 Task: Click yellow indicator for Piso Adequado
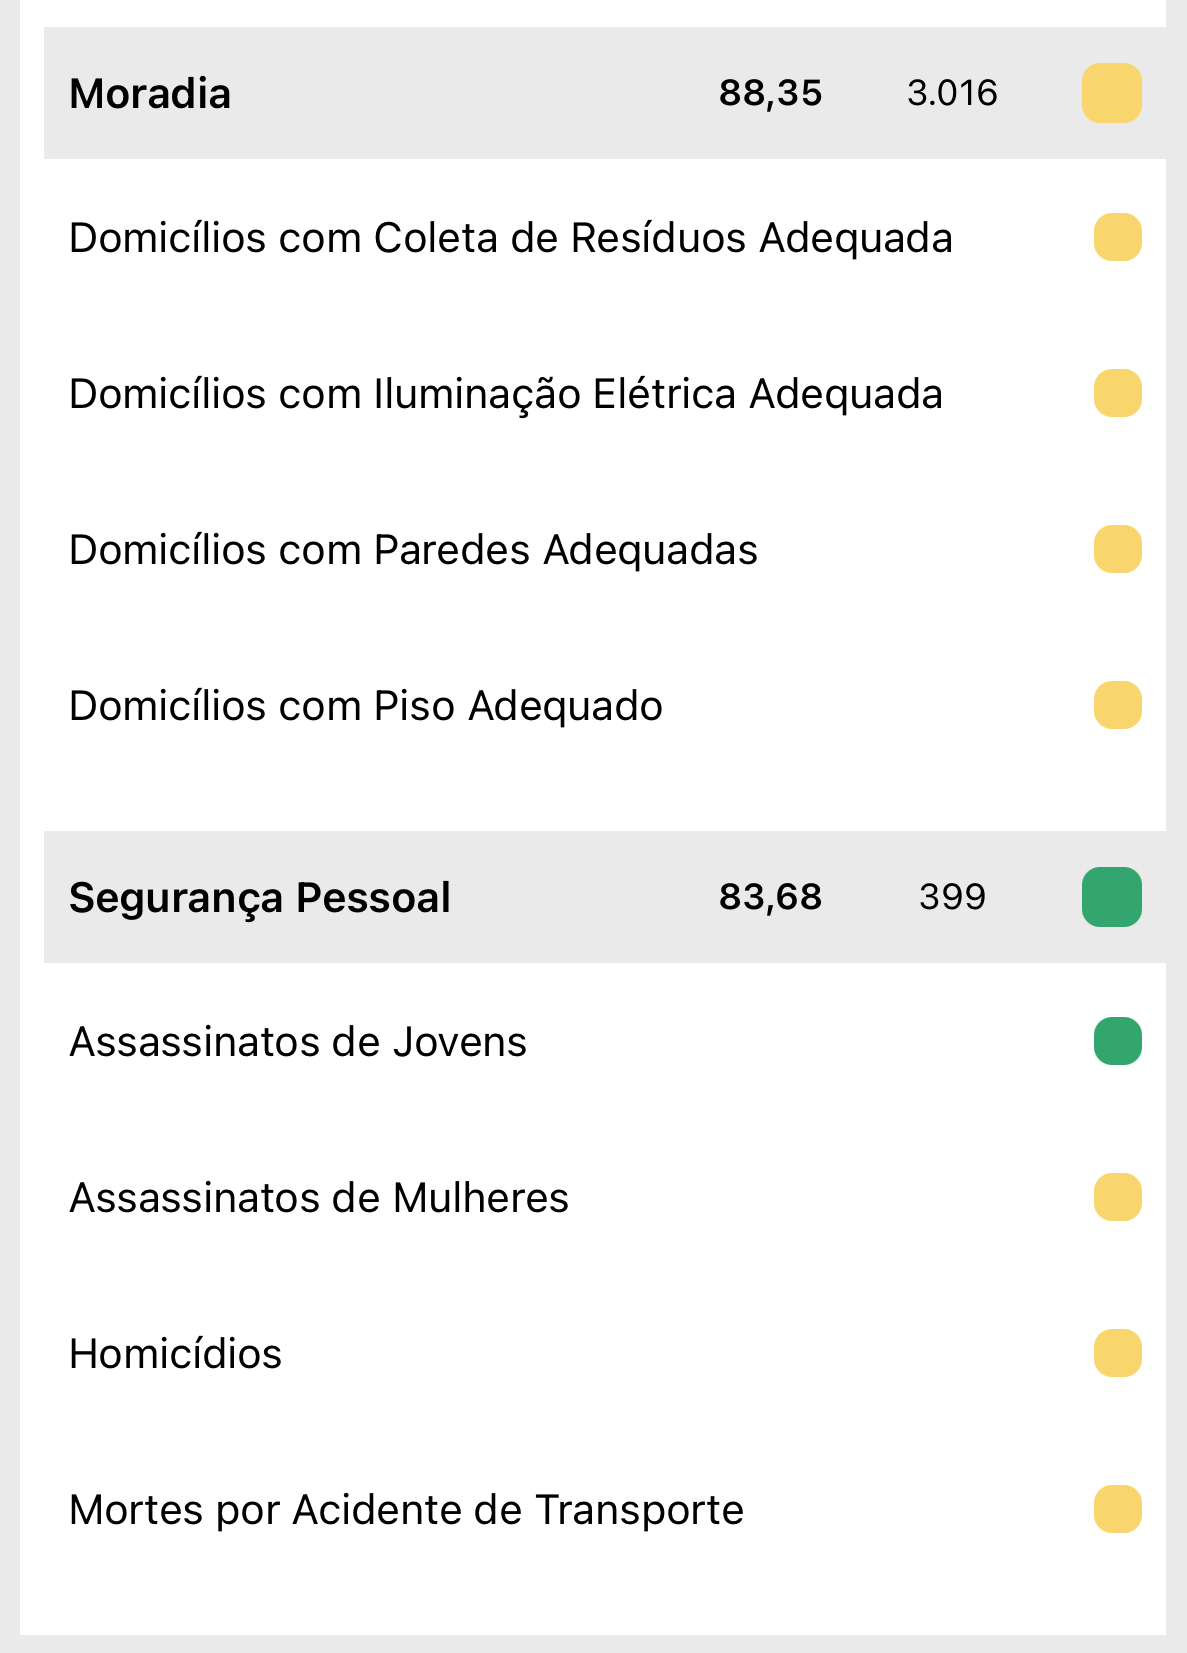tap(1117, 705)
